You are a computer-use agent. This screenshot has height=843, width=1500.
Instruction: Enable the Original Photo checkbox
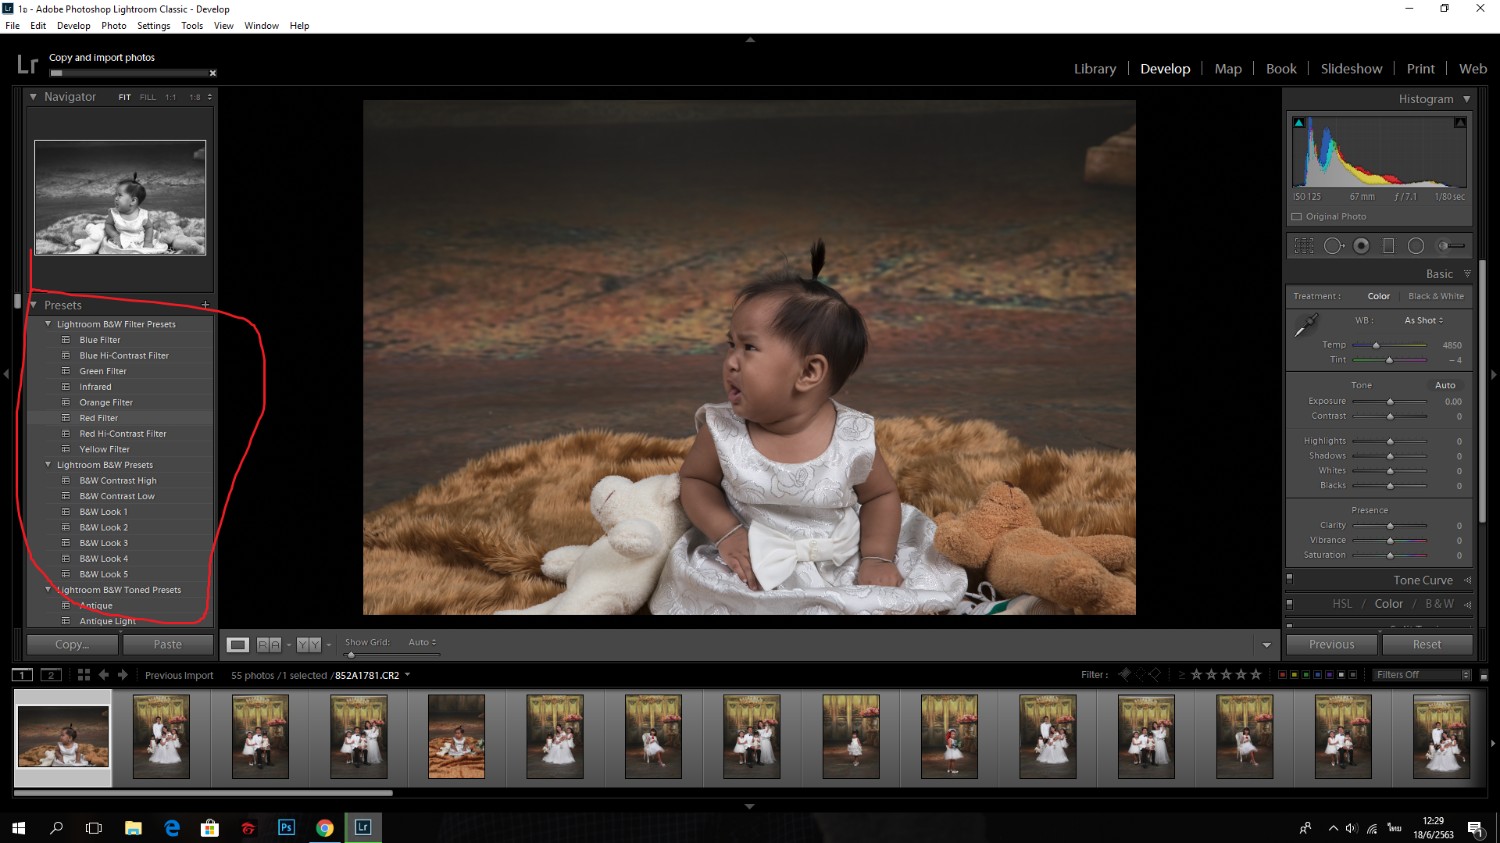tap(1297, 216)
